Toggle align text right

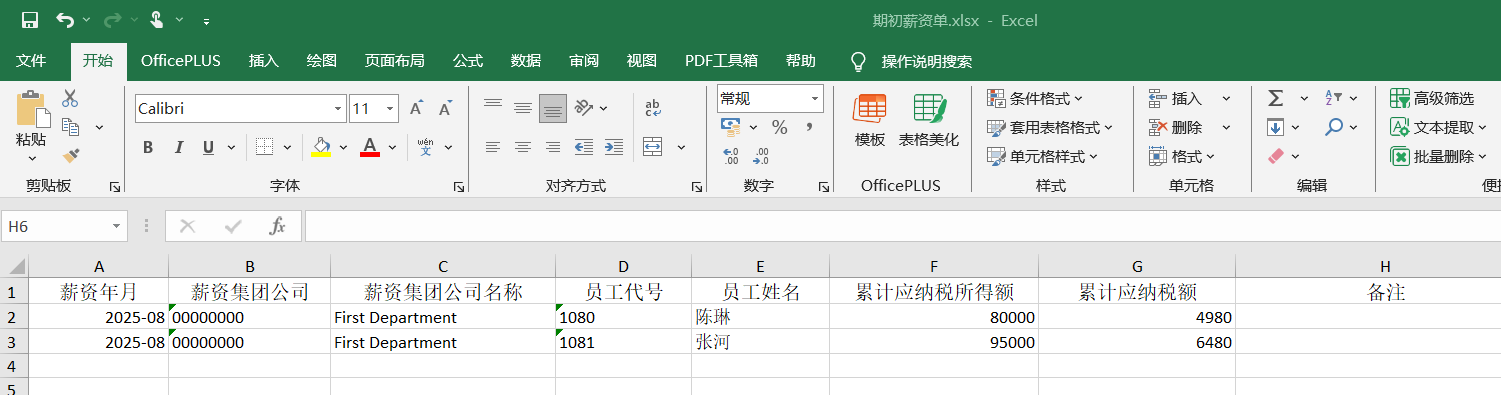[x=553, y=147]
